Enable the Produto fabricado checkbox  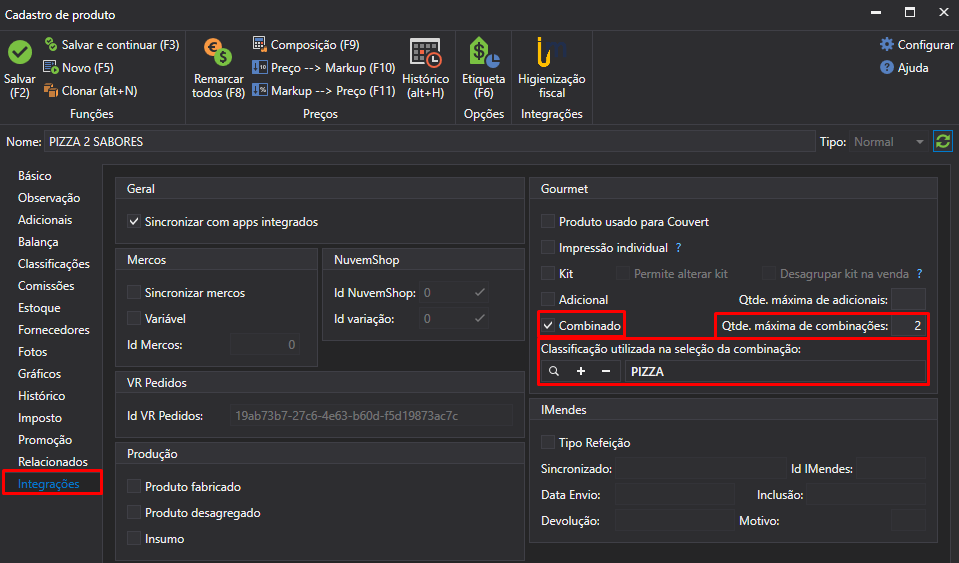(x=134, y=487)
